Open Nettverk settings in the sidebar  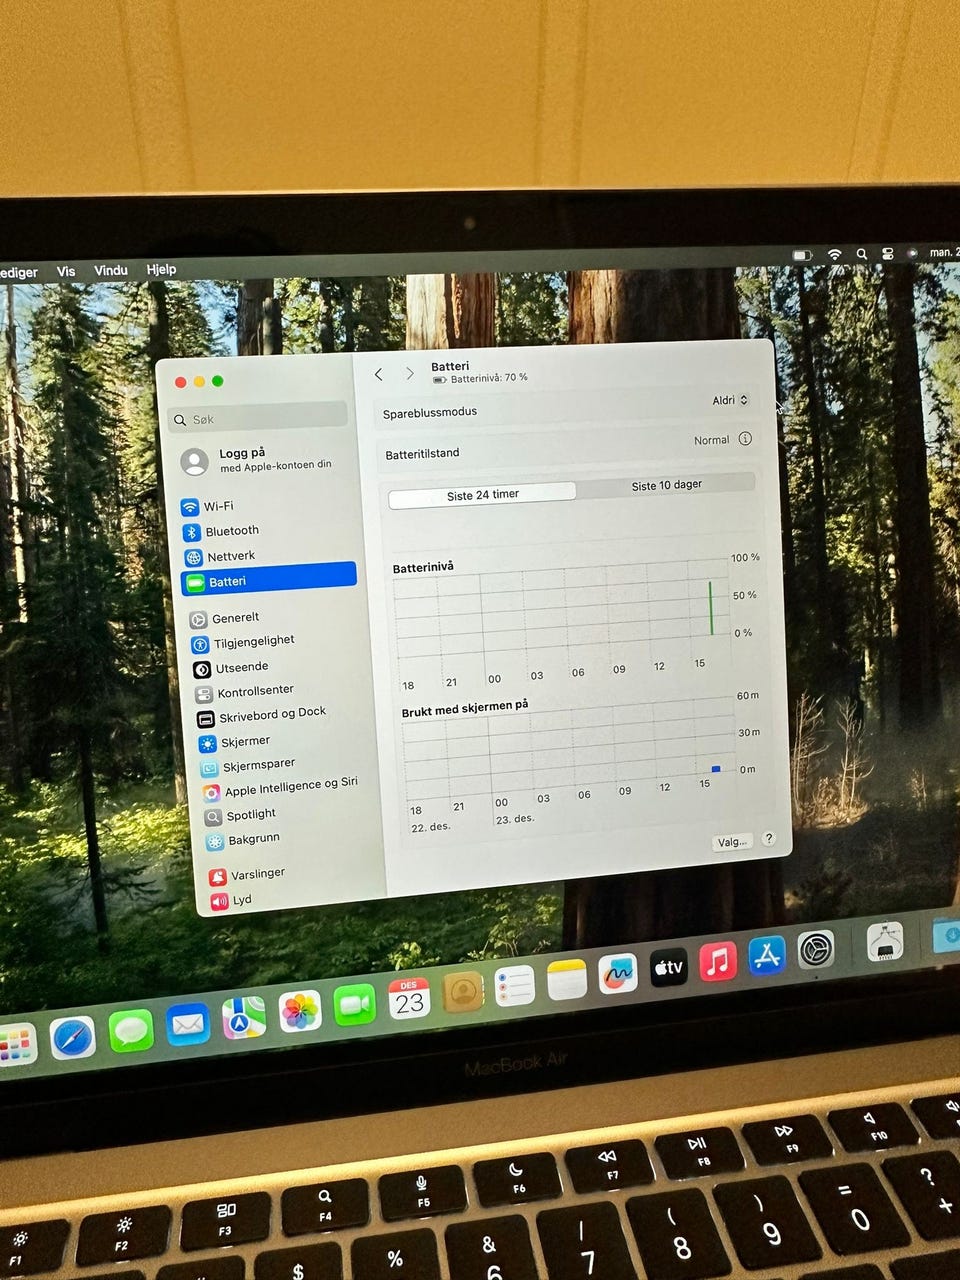coord(219,556)
